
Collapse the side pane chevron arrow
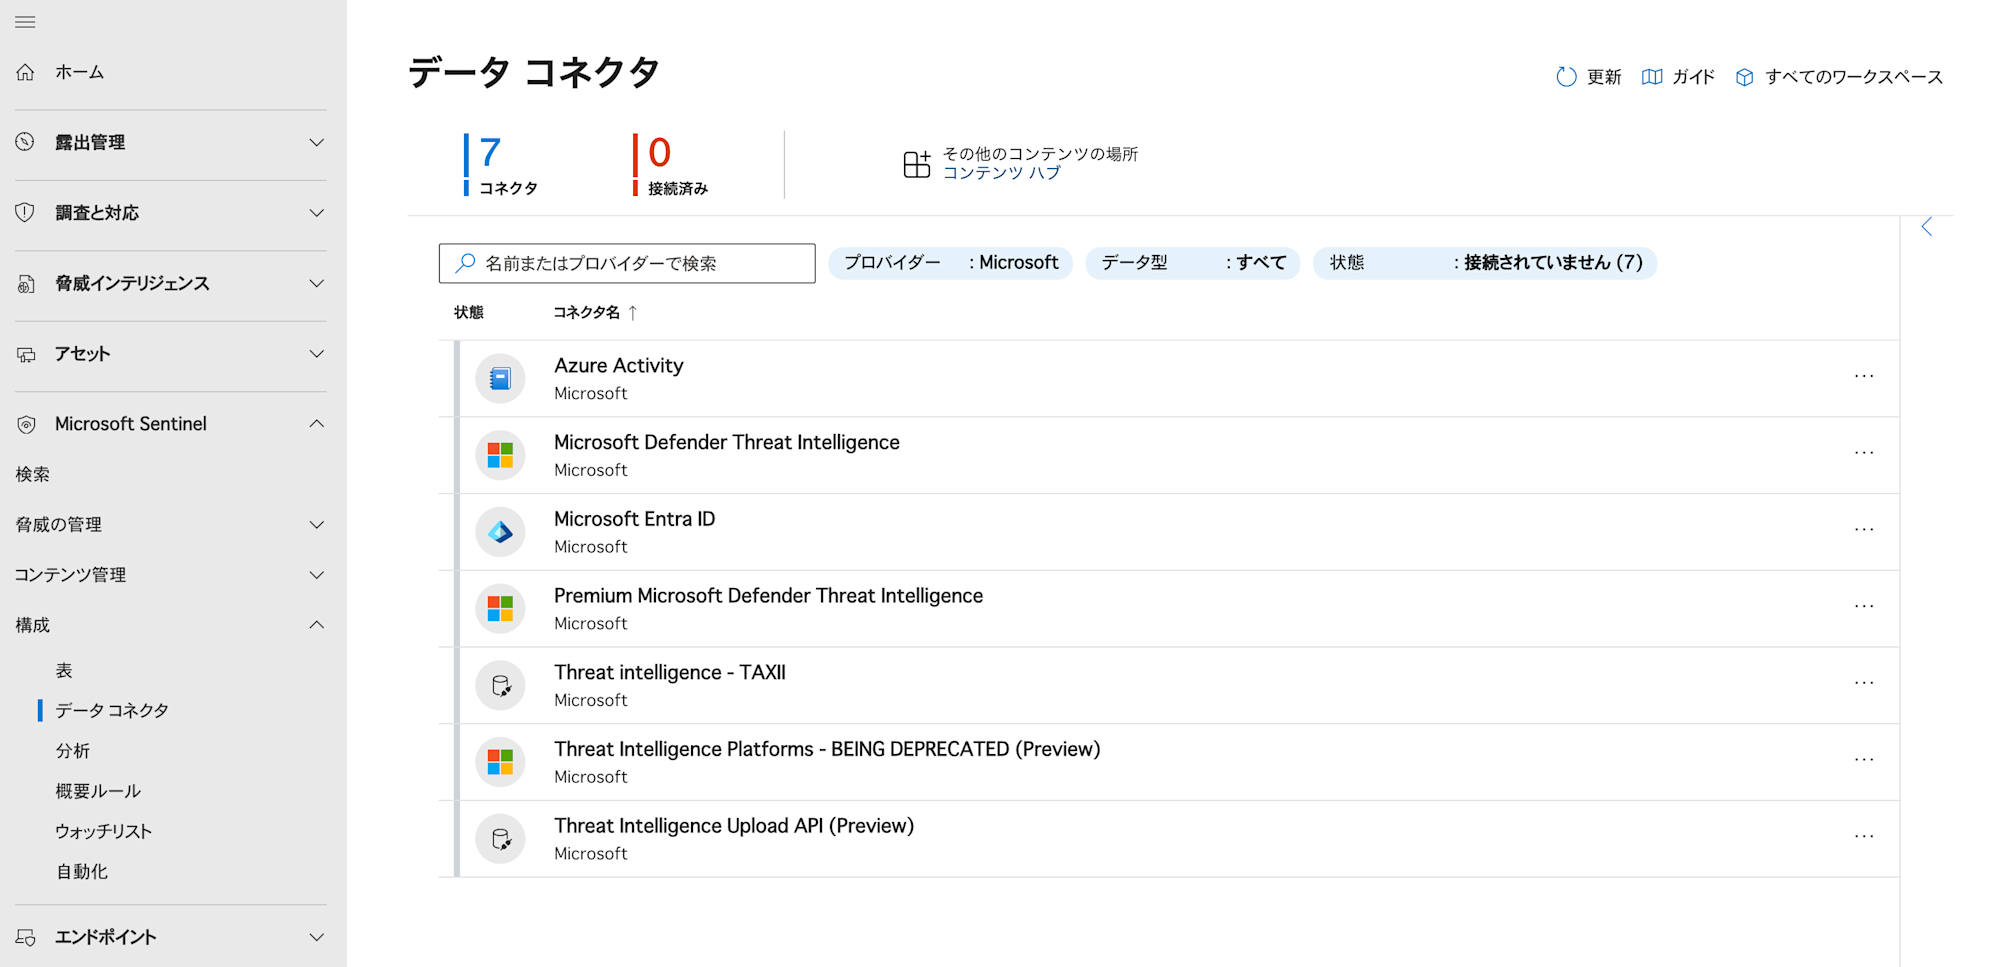pos(1927,227)
